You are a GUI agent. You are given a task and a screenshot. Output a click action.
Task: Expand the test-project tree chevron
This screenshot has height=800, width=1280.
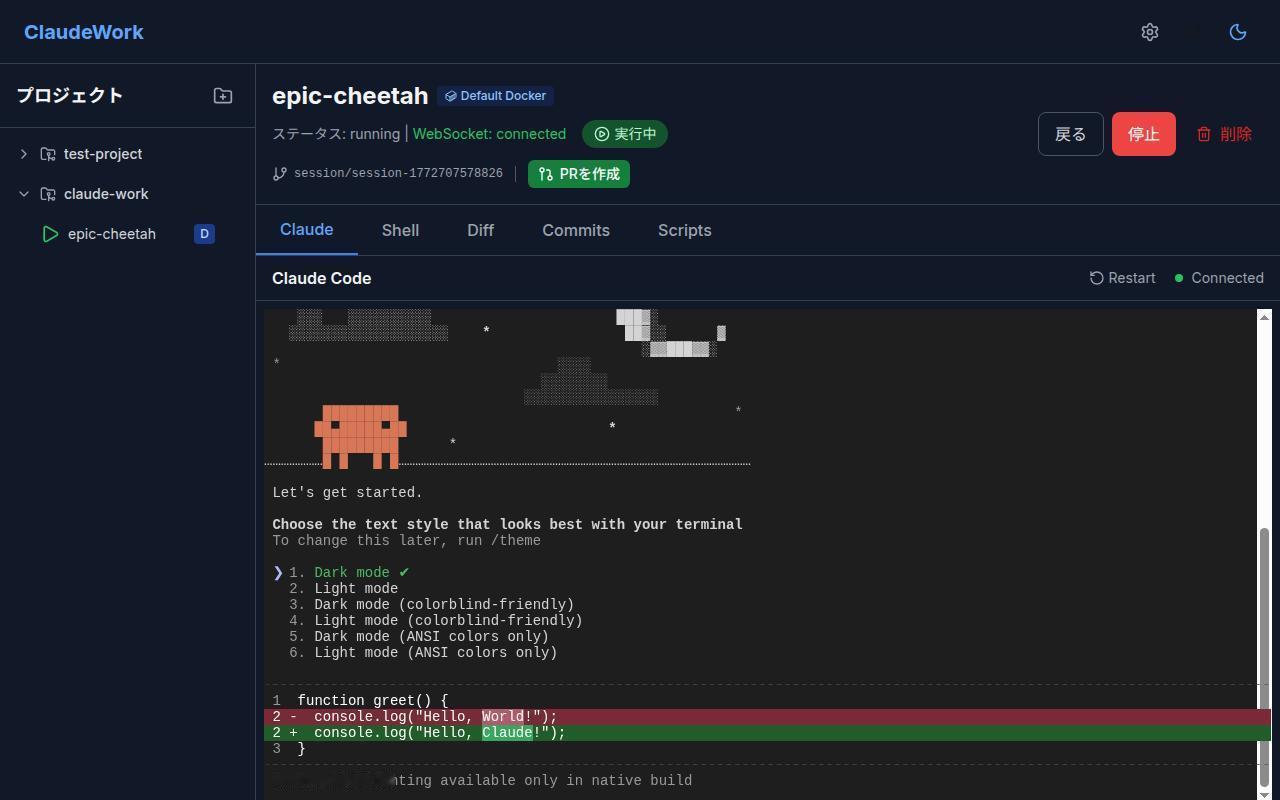click(24, 154)
